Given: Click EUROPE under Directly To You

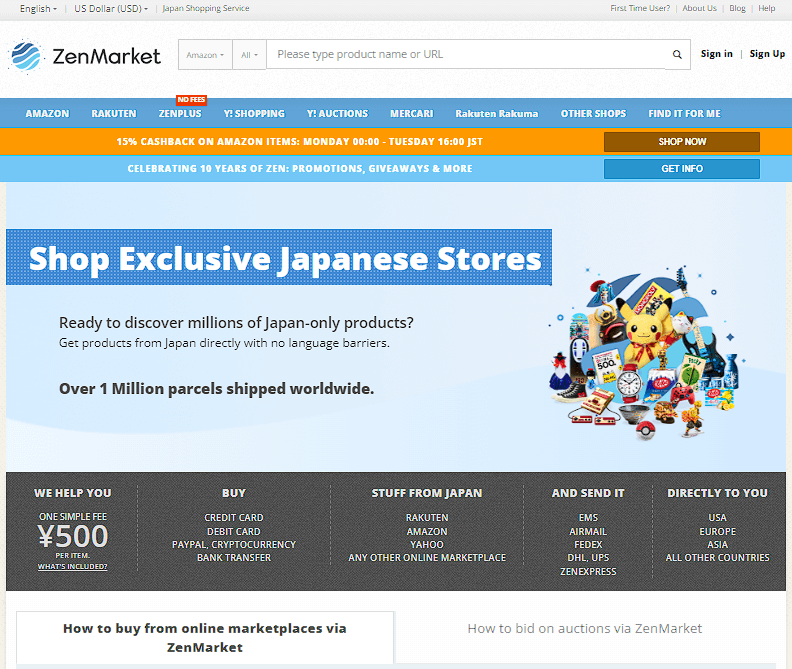Looking at the screenshot, I should click(x=717, y=532).
